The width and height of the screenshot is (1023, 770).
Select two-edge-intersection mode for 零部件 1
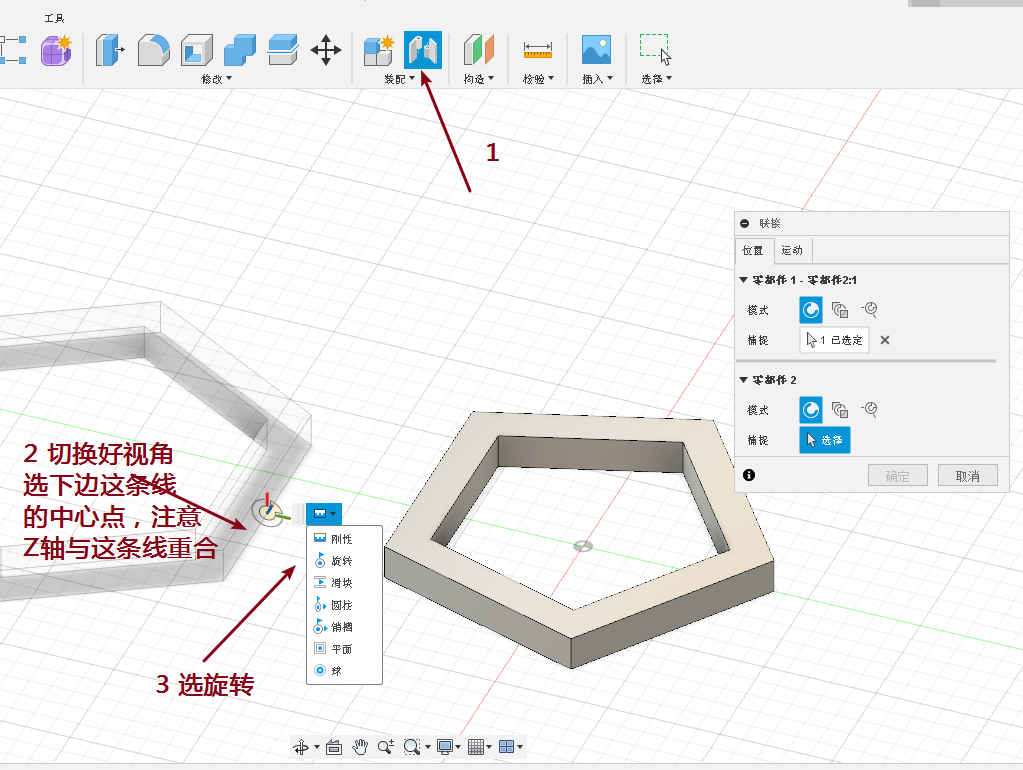click(x=869, y=309)
